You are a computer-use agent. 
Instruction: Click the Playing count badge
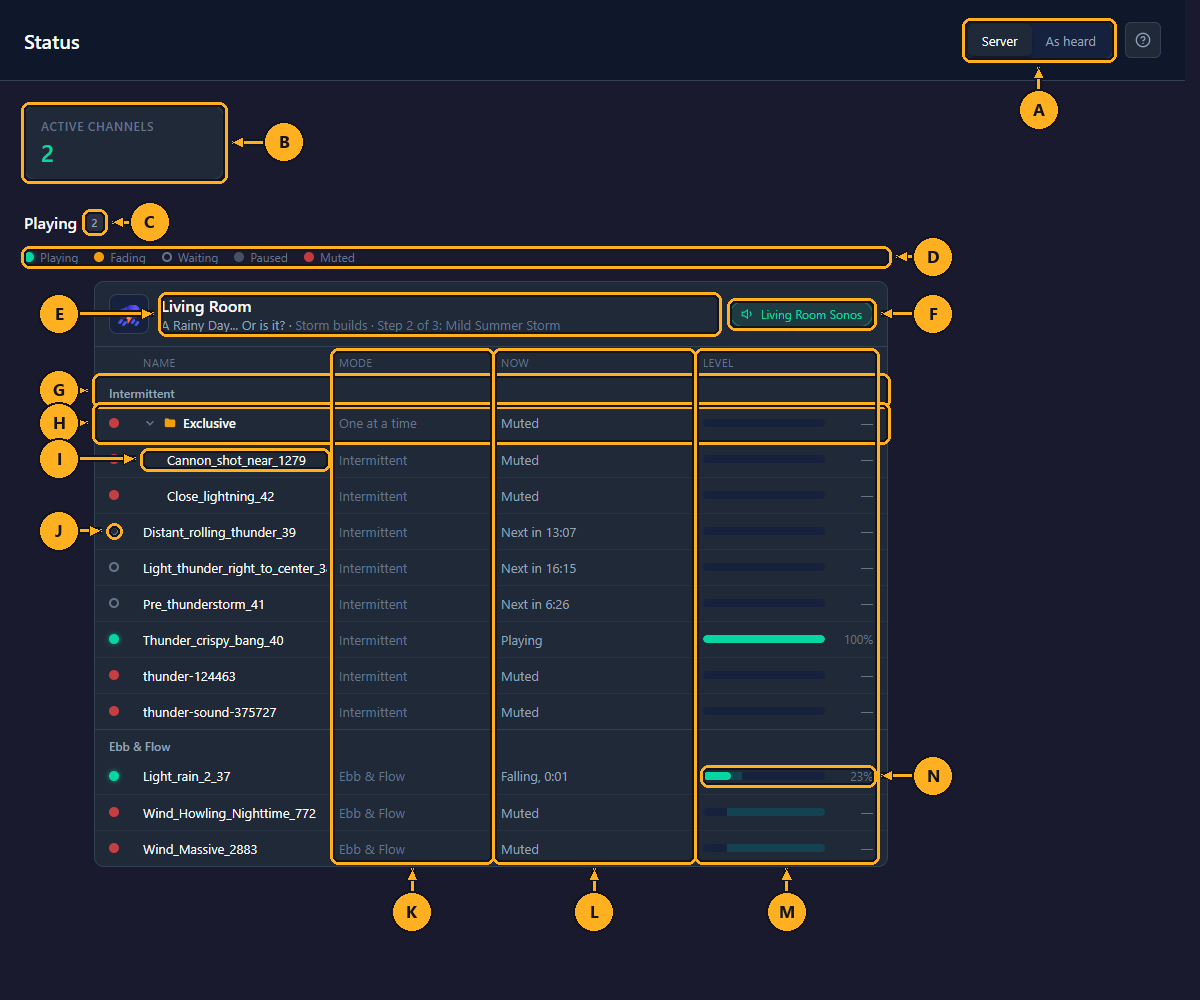pos(94,223)
